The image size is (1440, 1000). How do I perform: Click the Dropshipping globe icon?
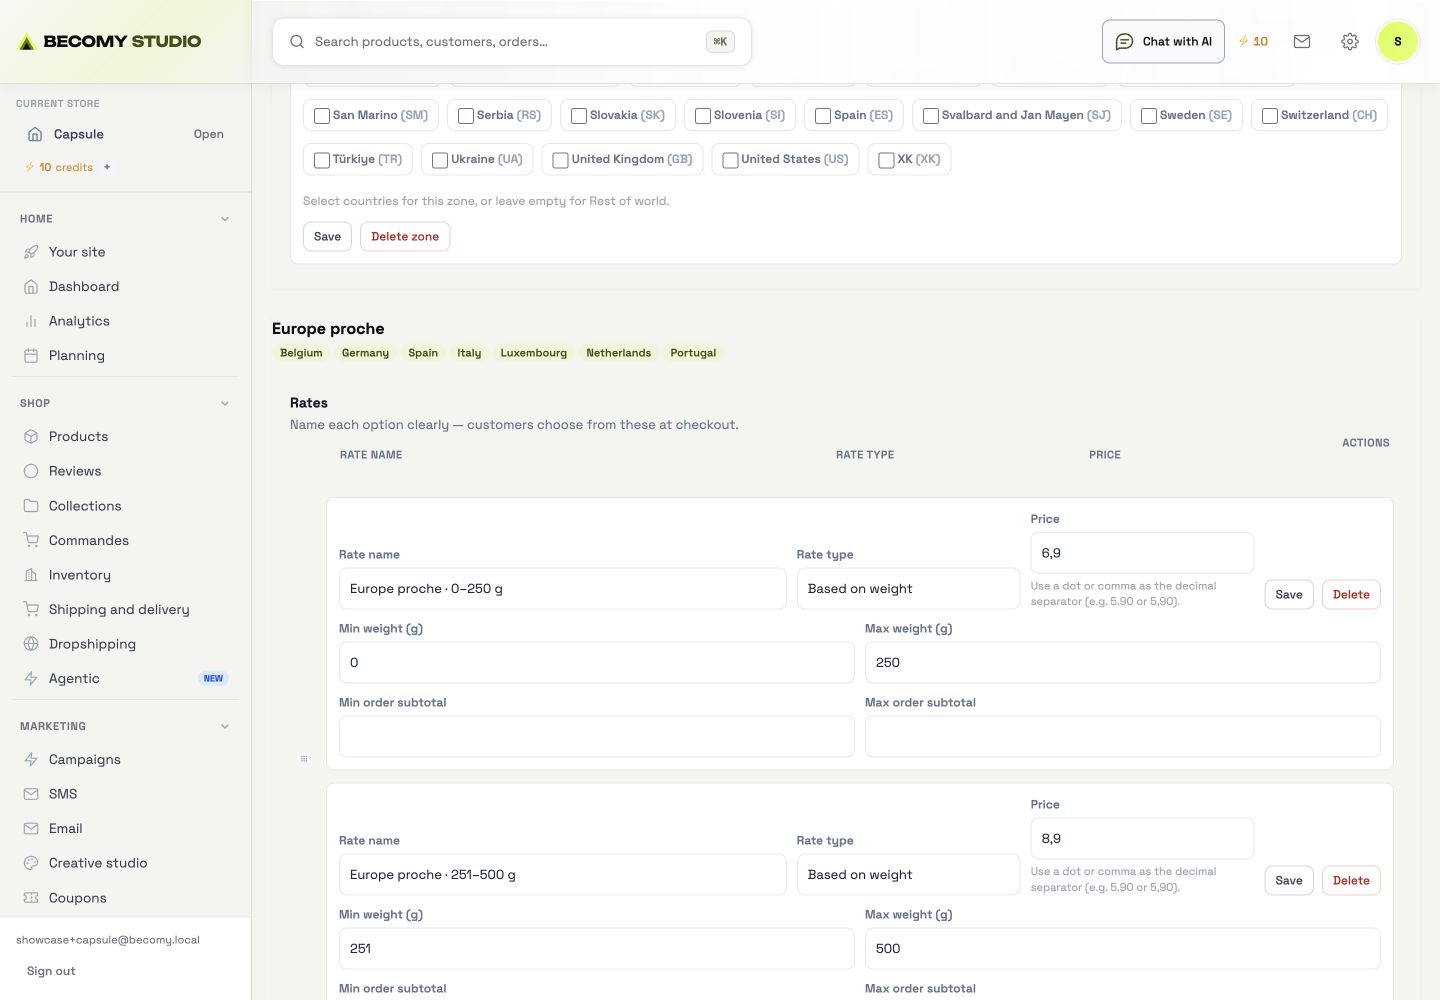pyautogui.click(x=31, y=644)
